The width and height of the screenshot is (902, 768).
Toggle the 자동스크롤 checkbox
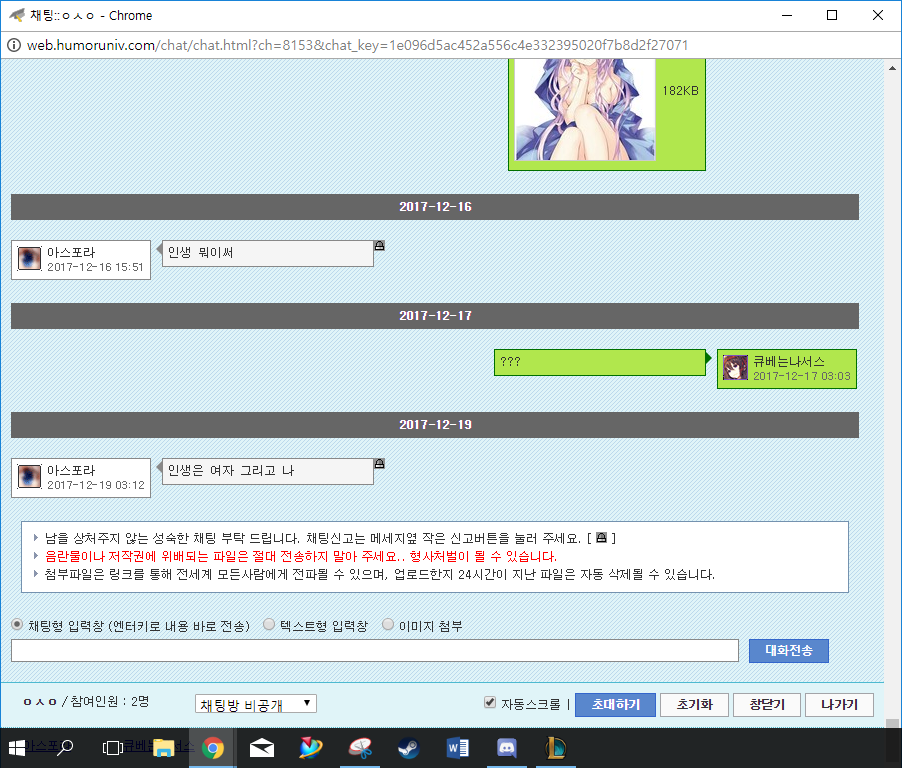(490, 702)
